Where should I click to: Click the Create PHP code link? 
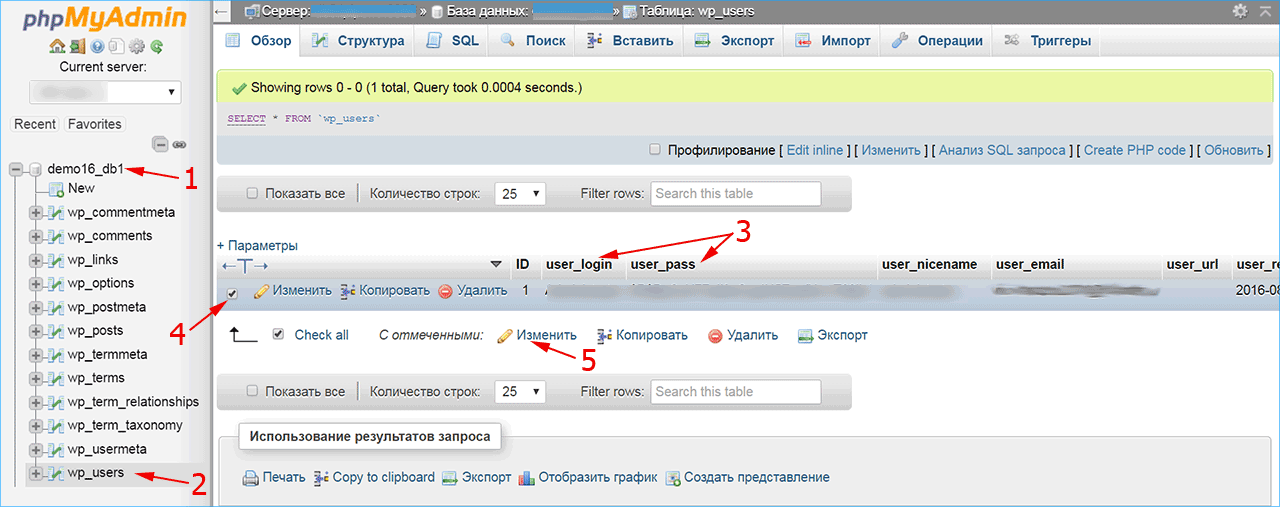coord(1135,150)
